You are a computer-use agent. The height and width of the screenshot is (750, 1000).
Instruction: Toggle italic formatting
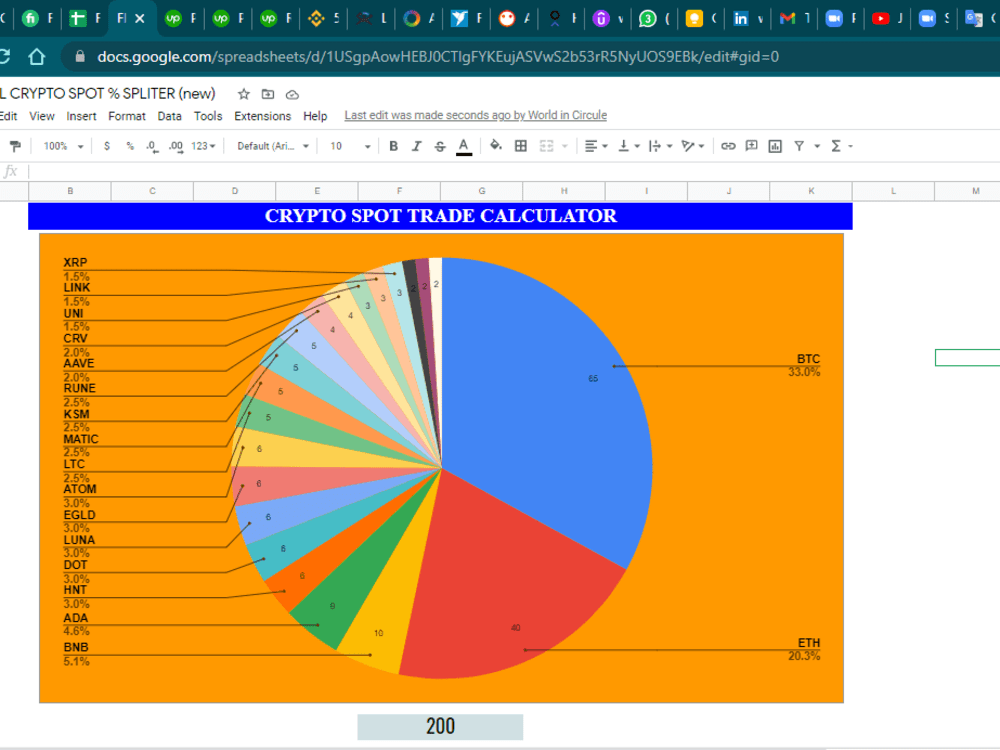[416, 145]
